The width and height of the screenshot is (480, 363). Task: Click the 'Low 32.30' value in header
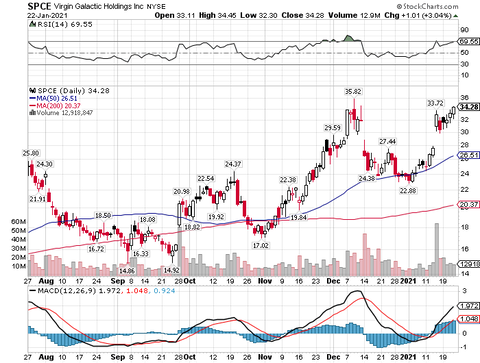259,16
